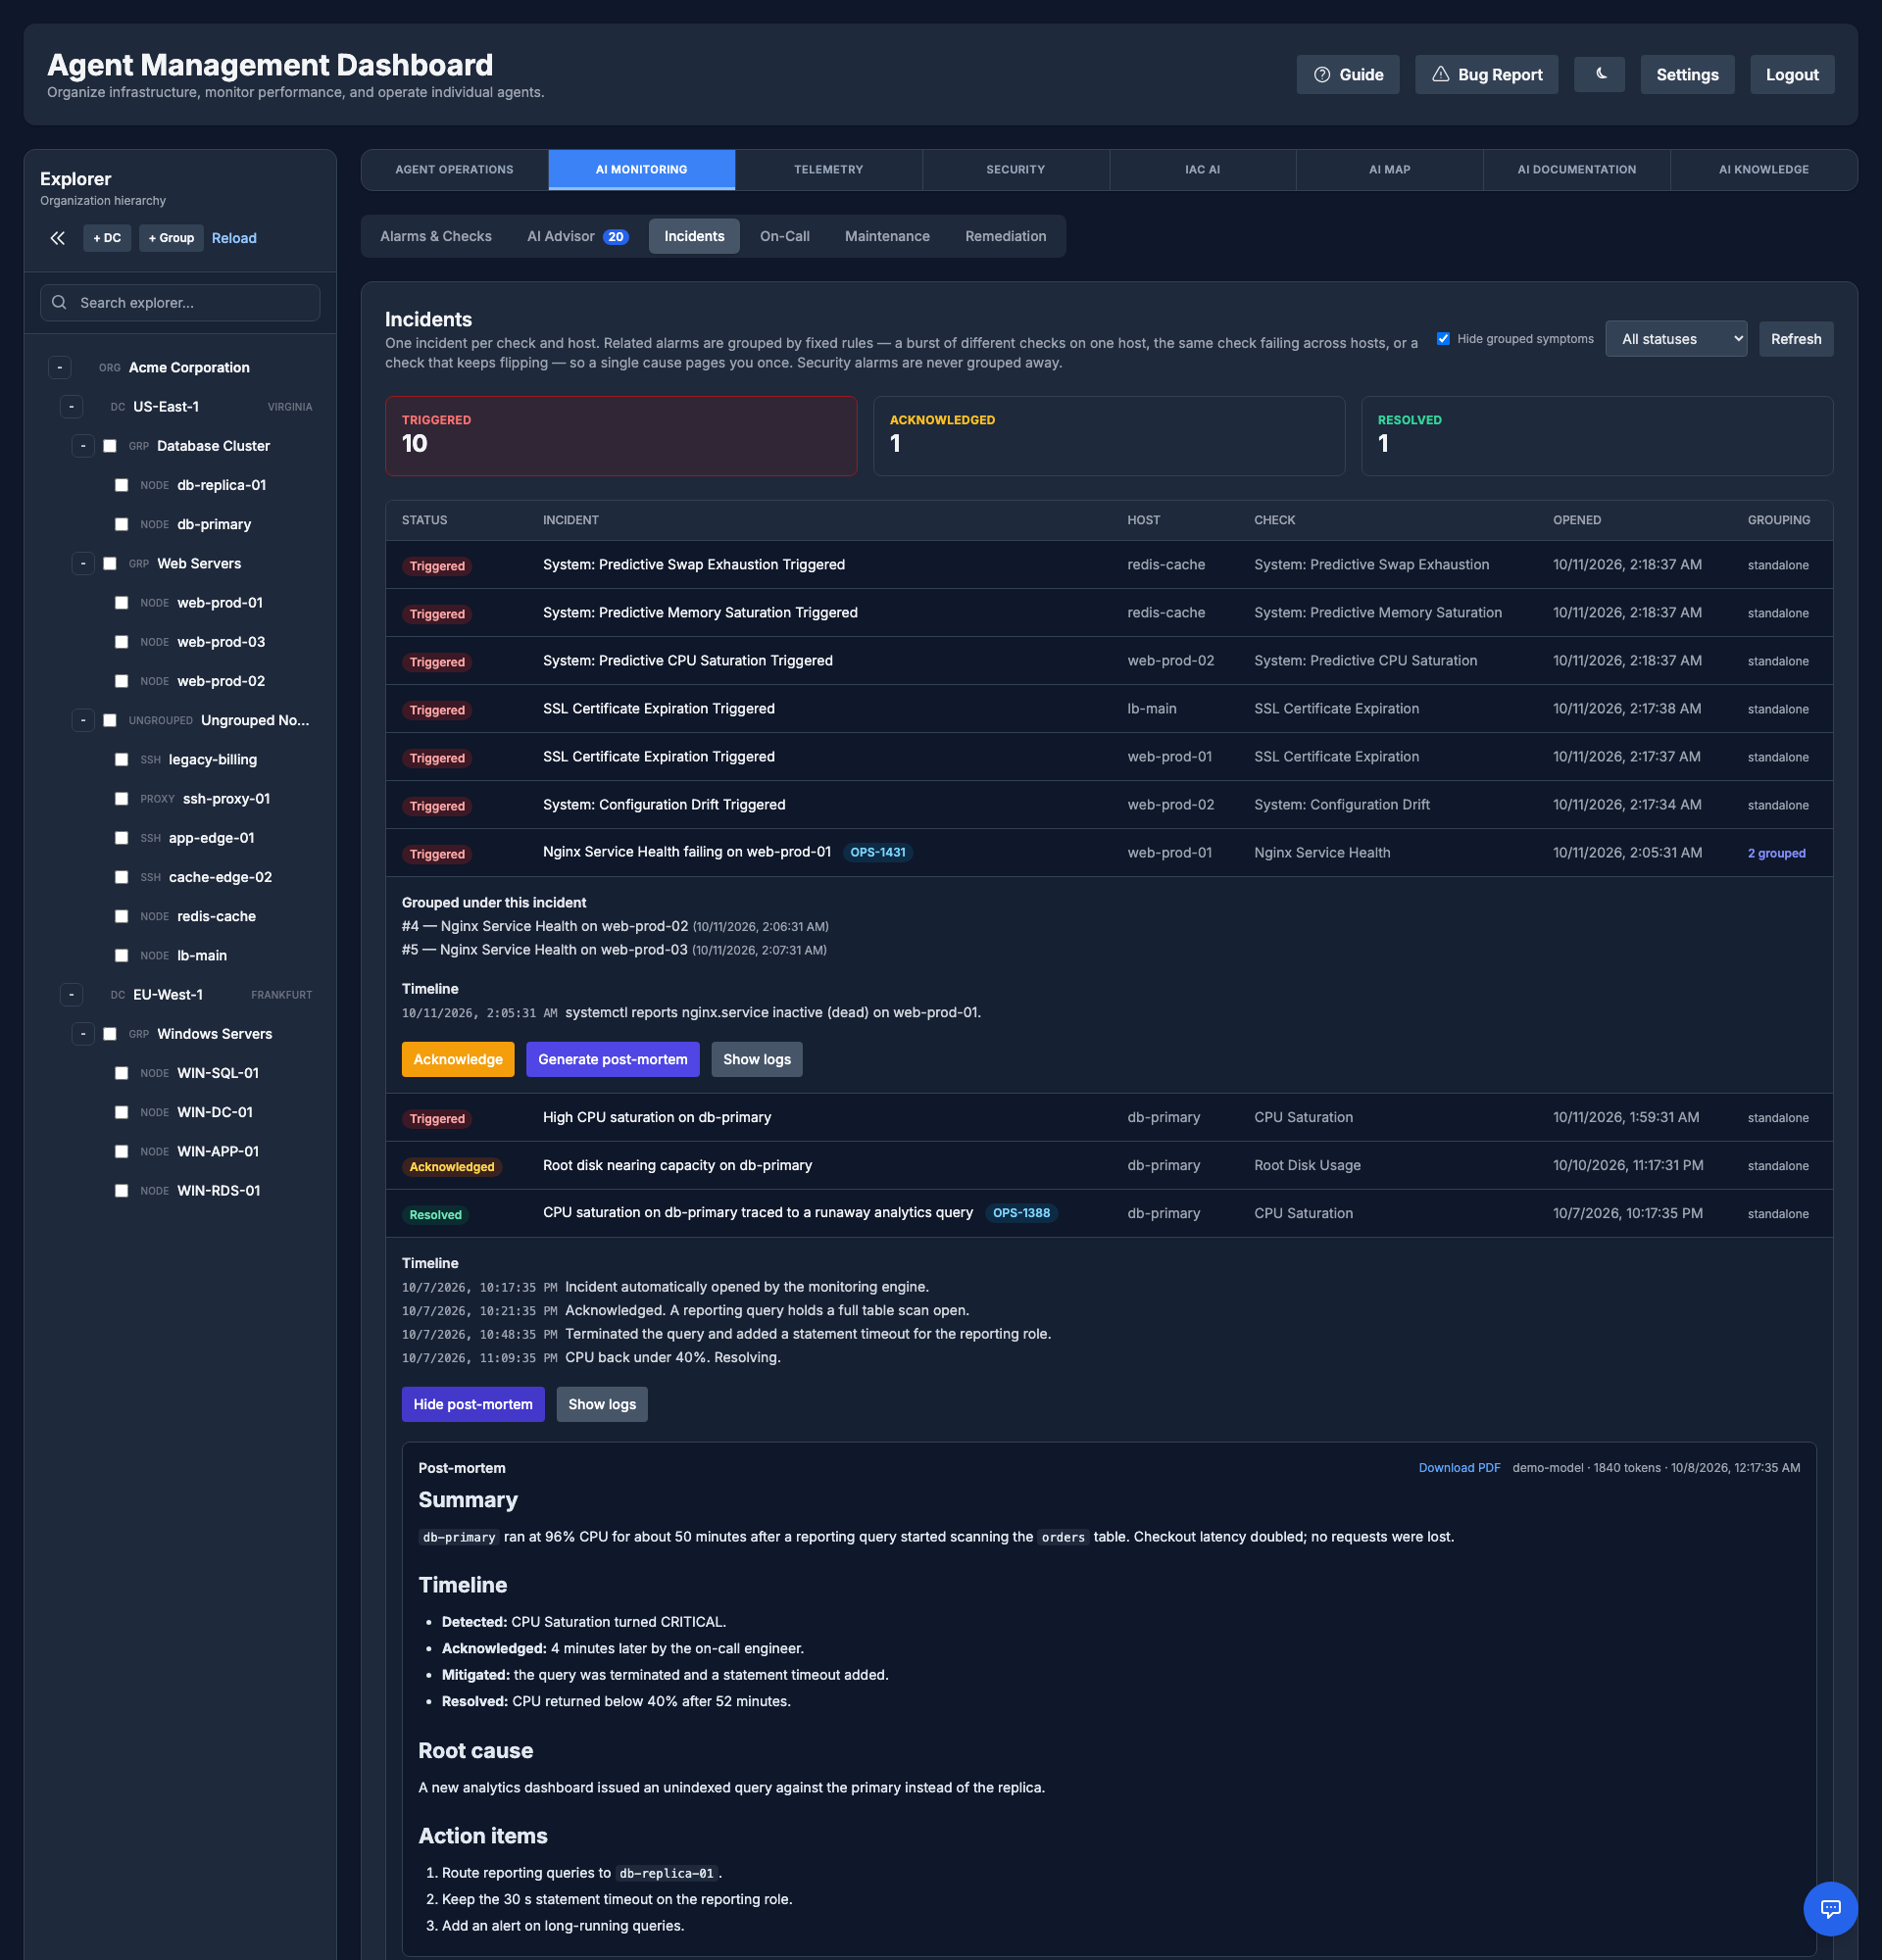Click Hide post-mortem
The height and width of the screenshot is (1960, 1882).
[x=473, y=1404]
